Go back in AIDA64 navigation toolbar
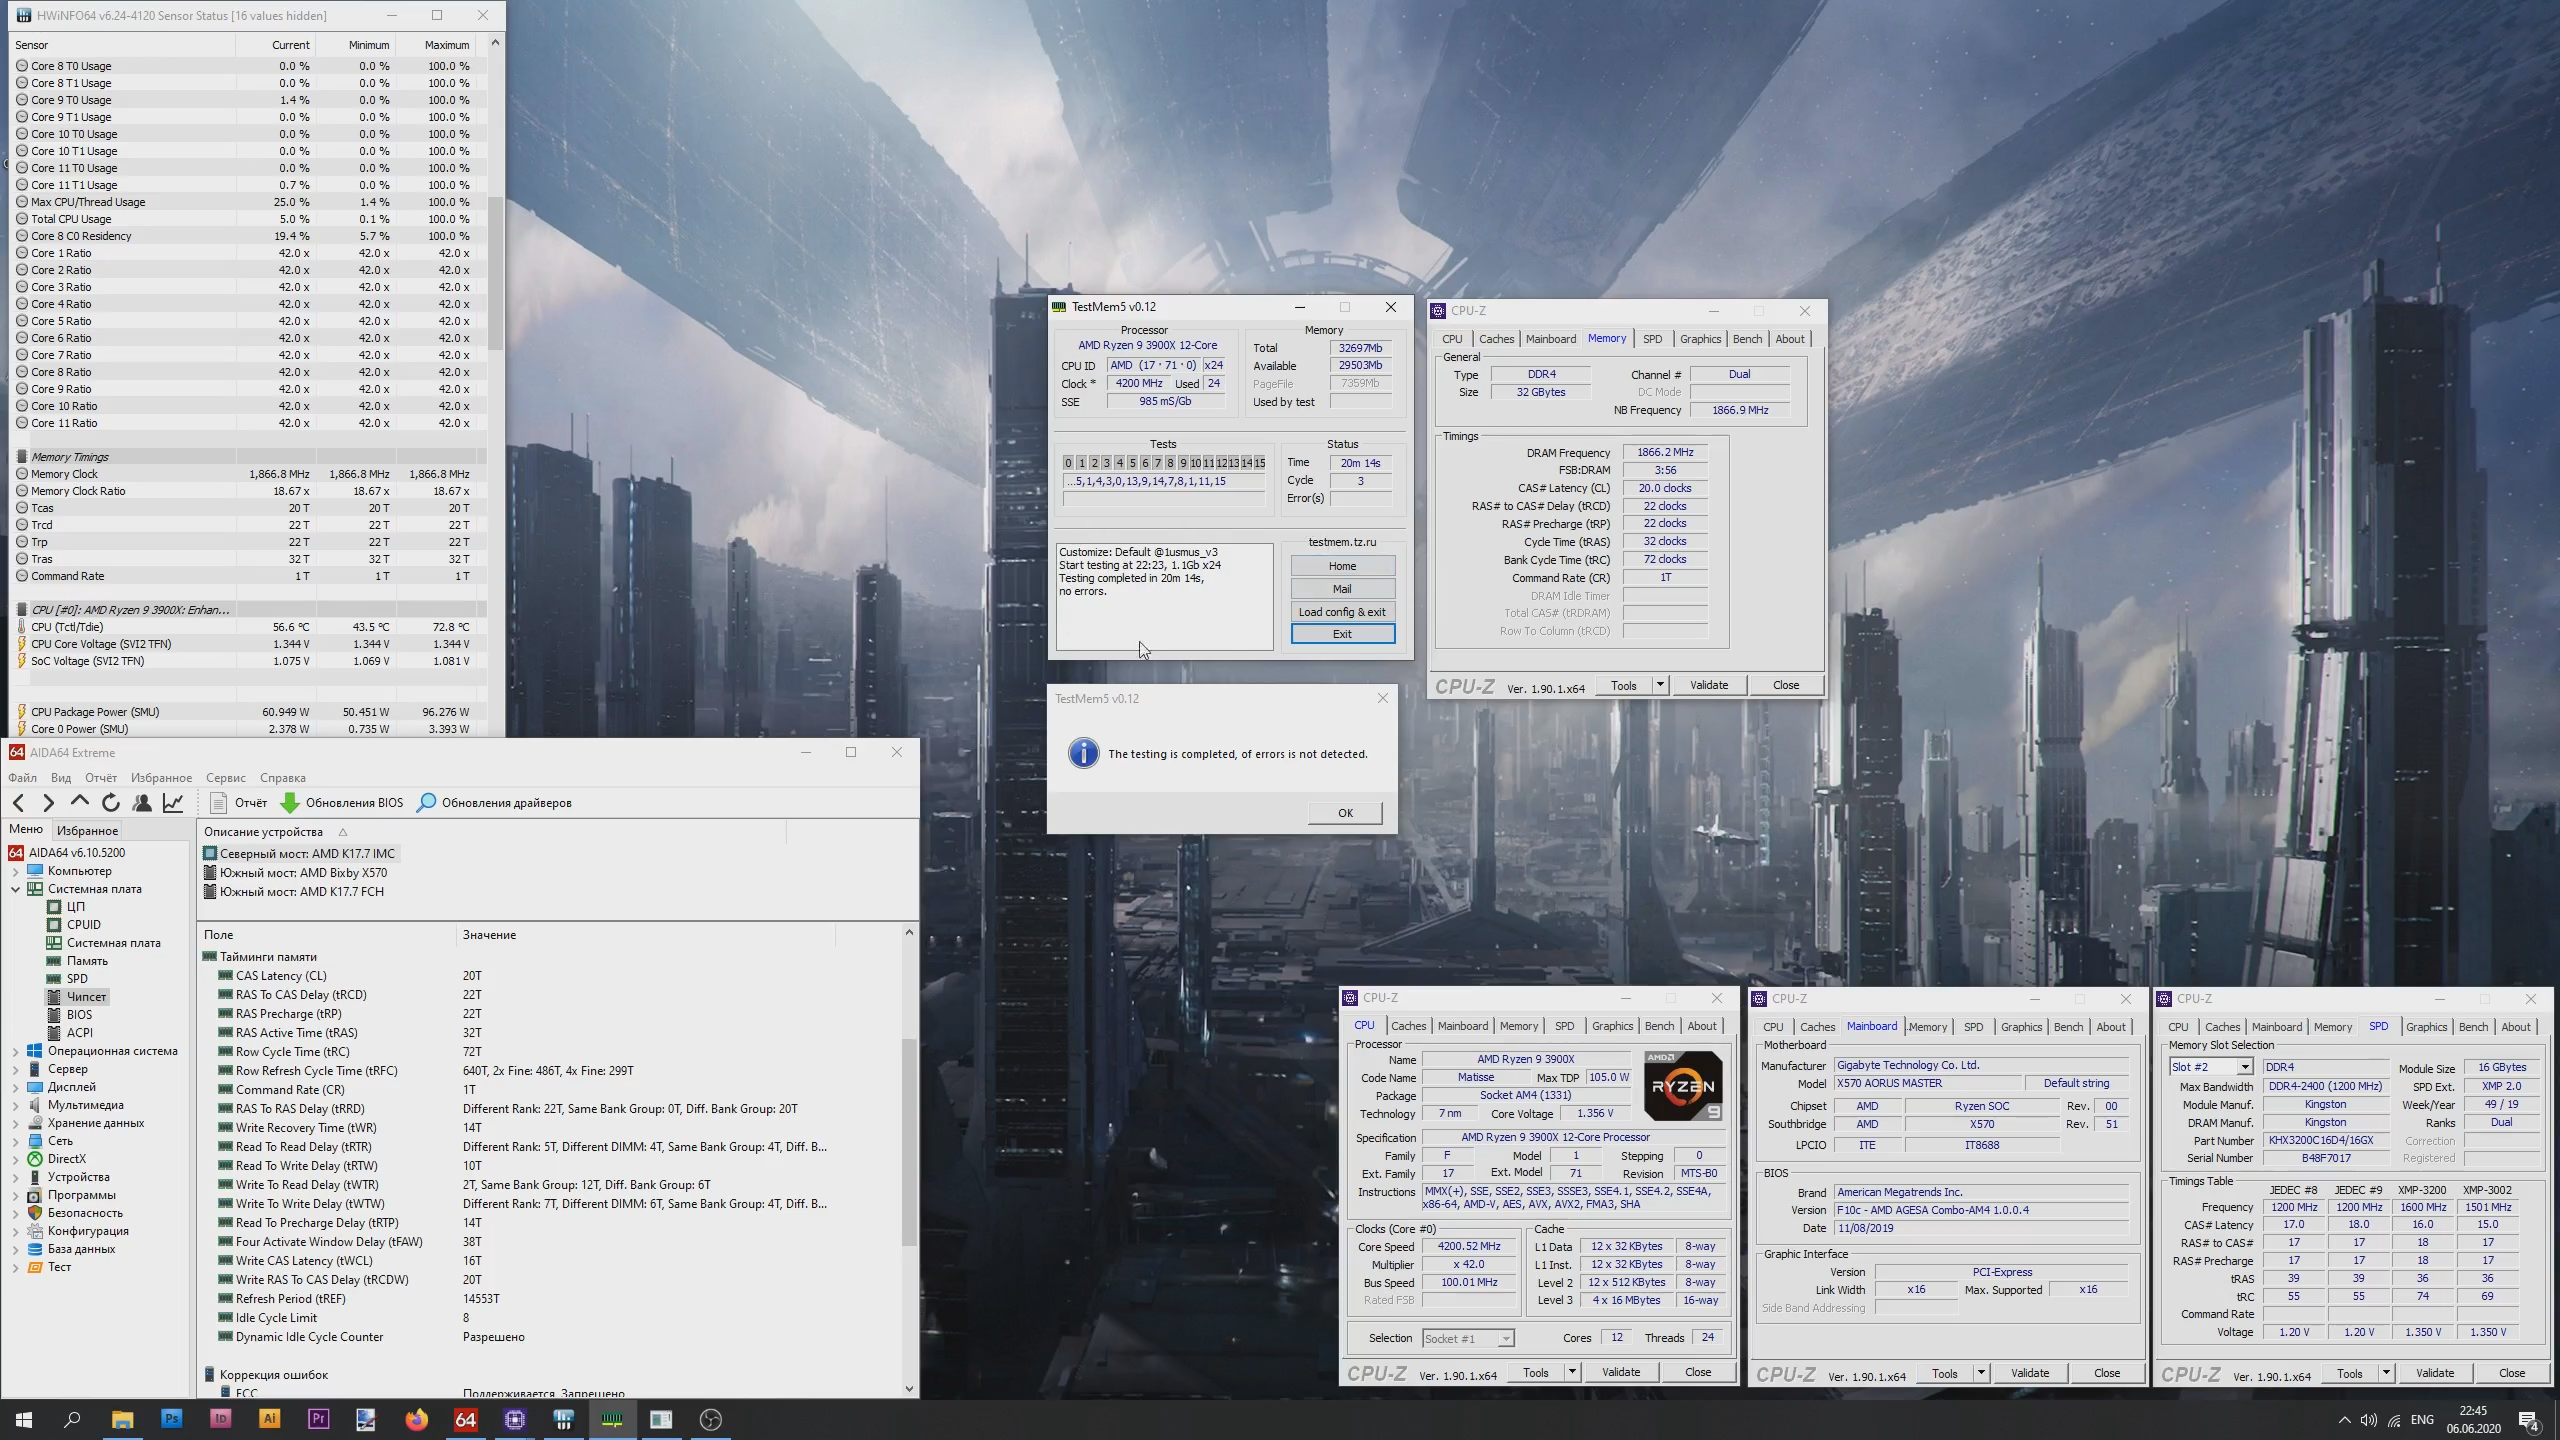Screen dimensions: 2560x1440 pyautogui.click(x=19, y=802)
